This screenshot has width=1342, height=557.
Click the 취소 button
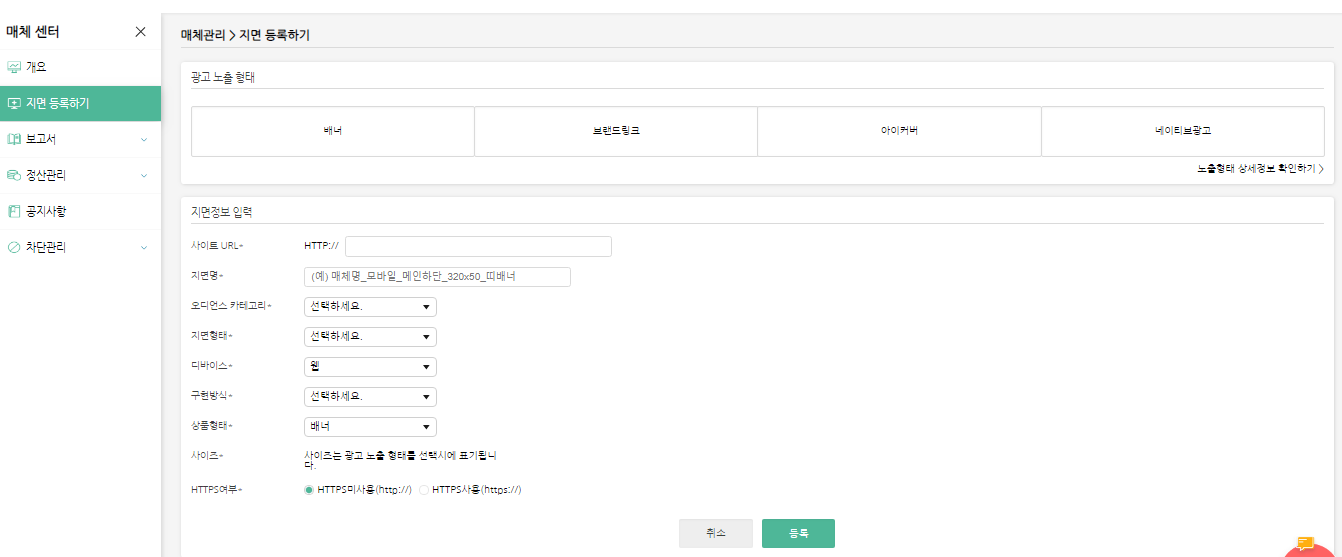tap(716, 533)
